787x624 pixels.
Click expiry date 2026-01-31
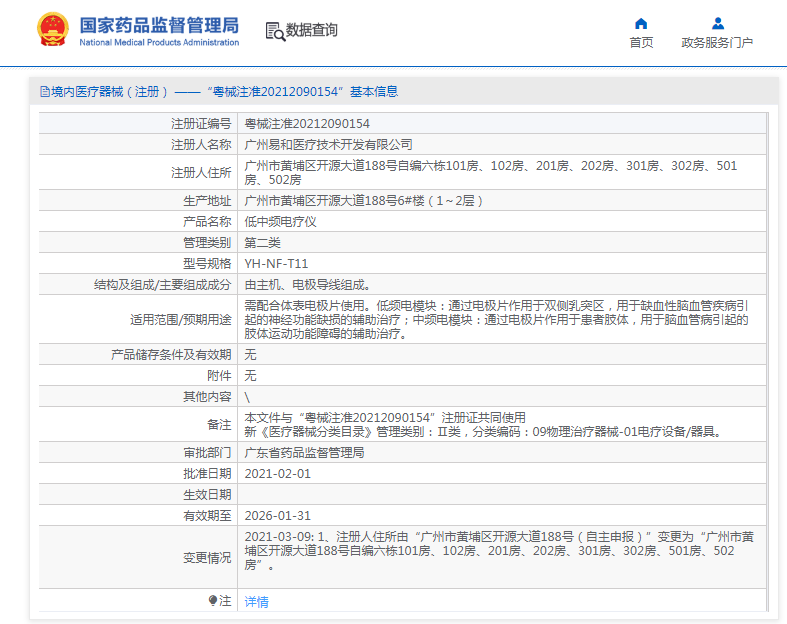point(278,516)
